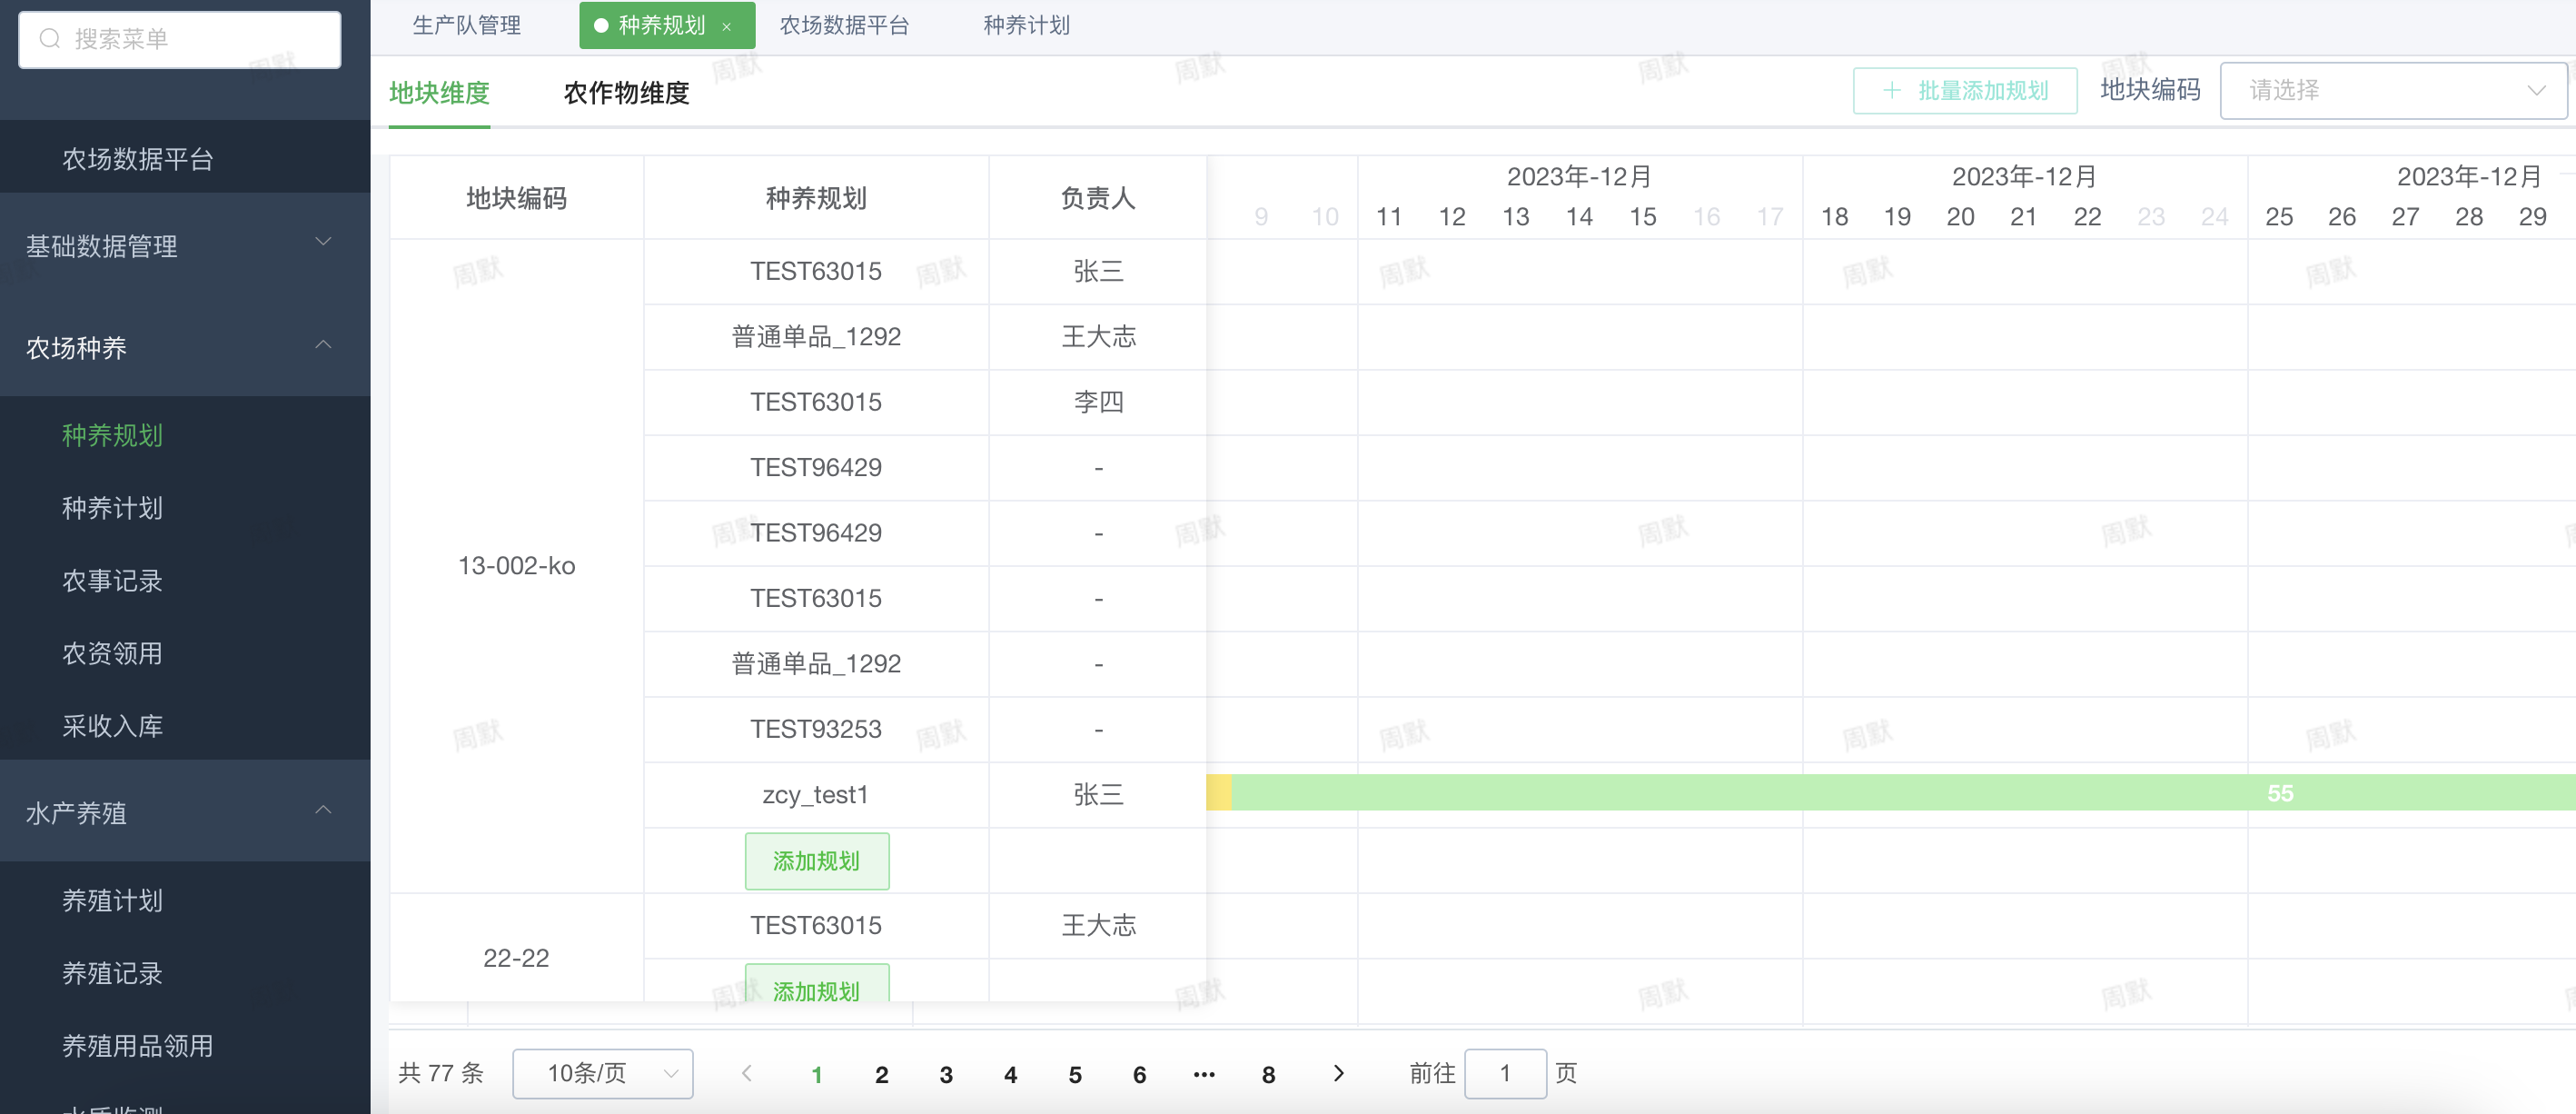Switch to the 种养计划 top tab
The height and width of the screenshot is (1114, 2576).
(x=1027, y=25)
